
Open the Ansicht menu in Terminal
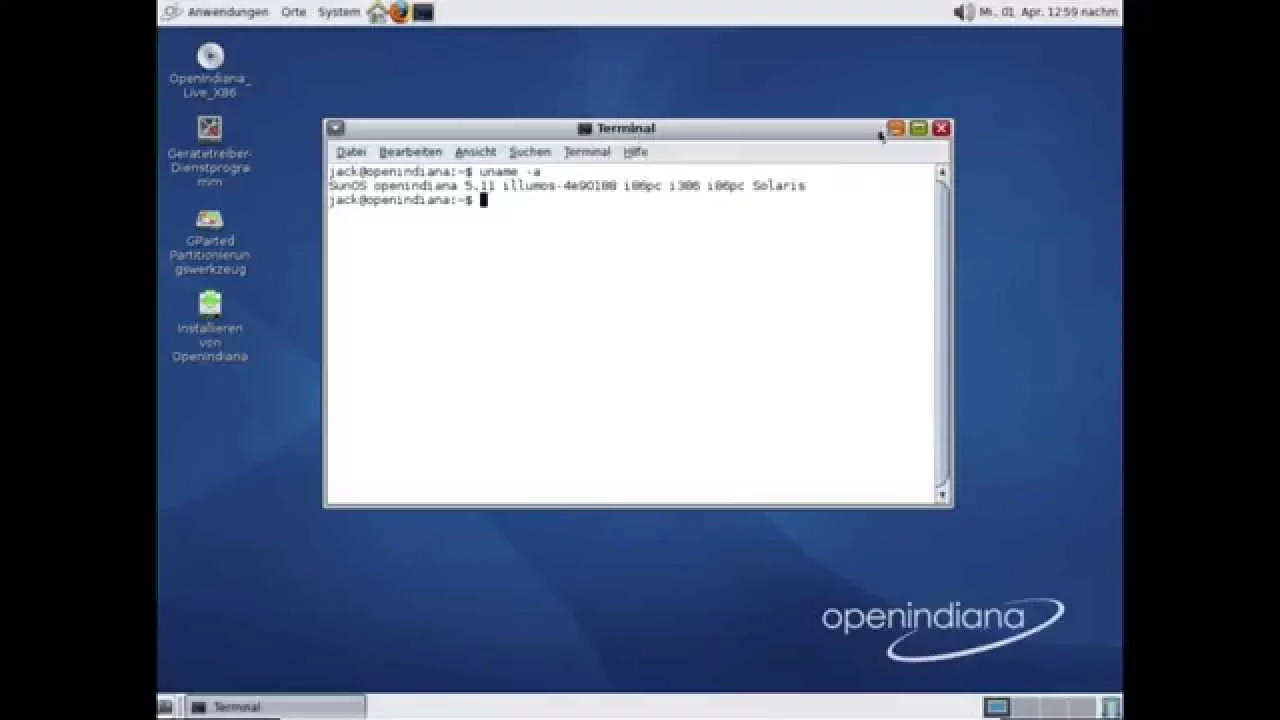[x=475, y=152]
